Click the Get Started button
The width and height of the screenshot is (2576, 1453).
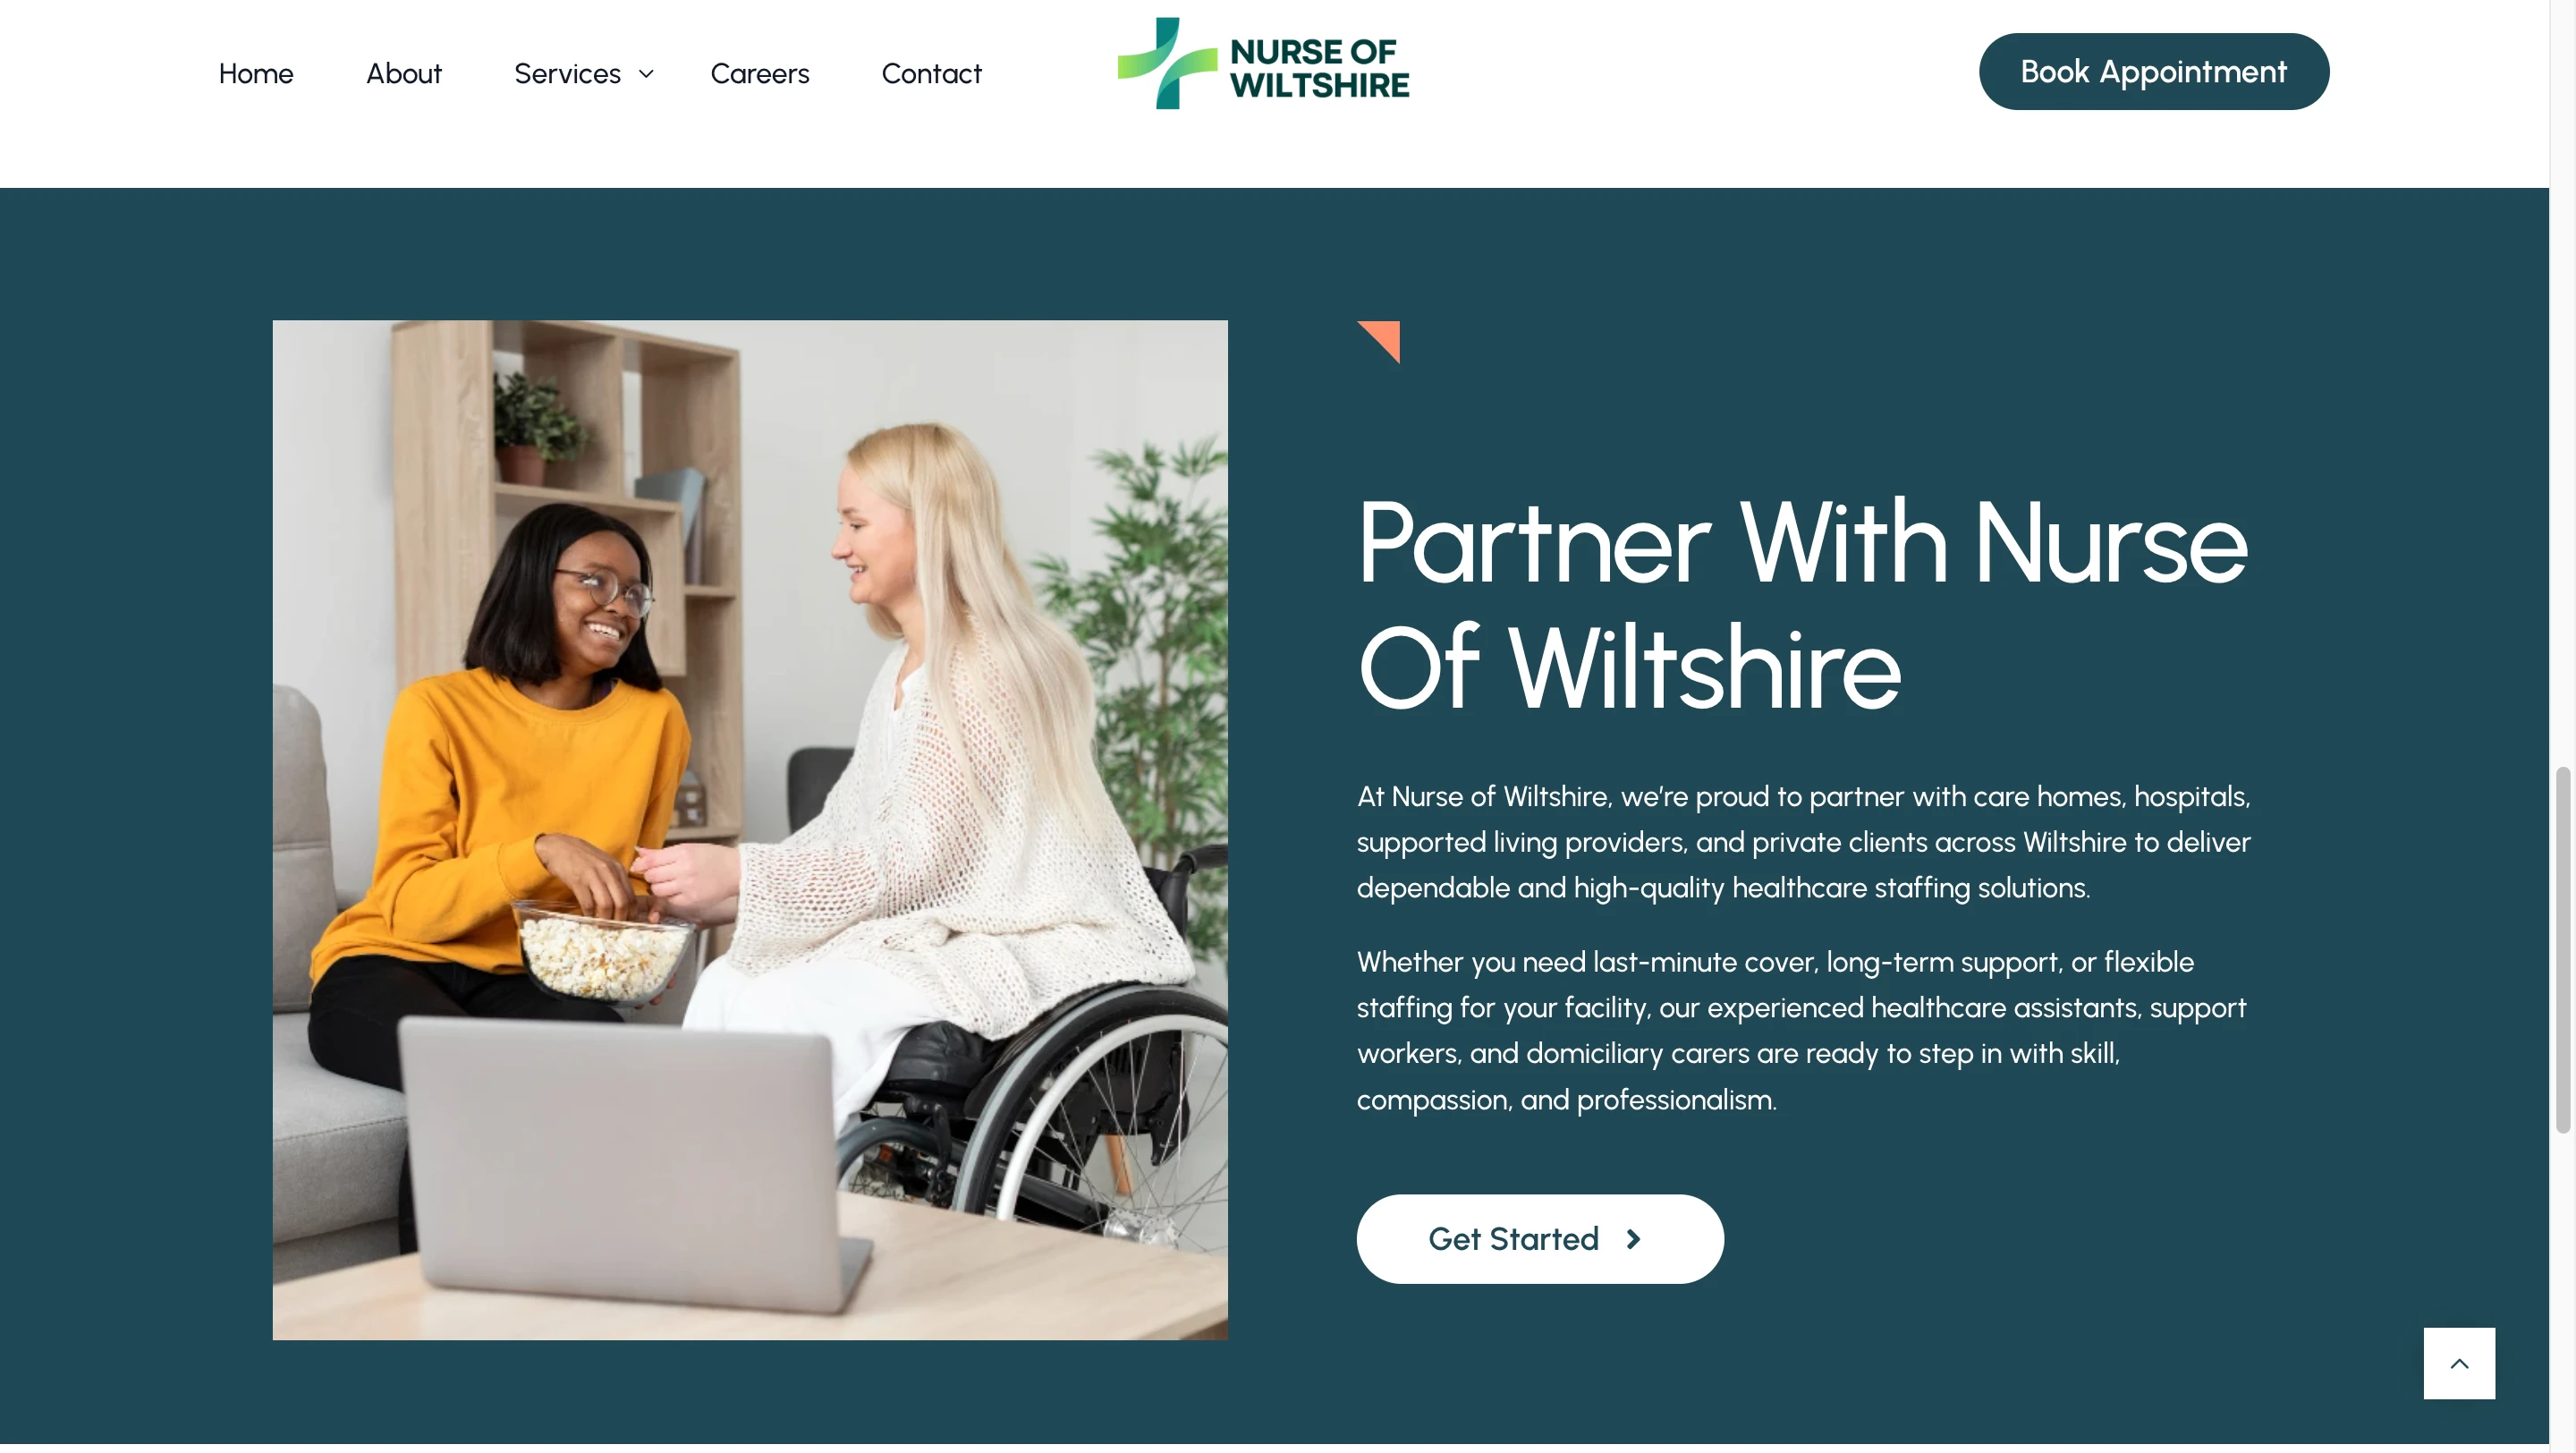(1540, 1239)
